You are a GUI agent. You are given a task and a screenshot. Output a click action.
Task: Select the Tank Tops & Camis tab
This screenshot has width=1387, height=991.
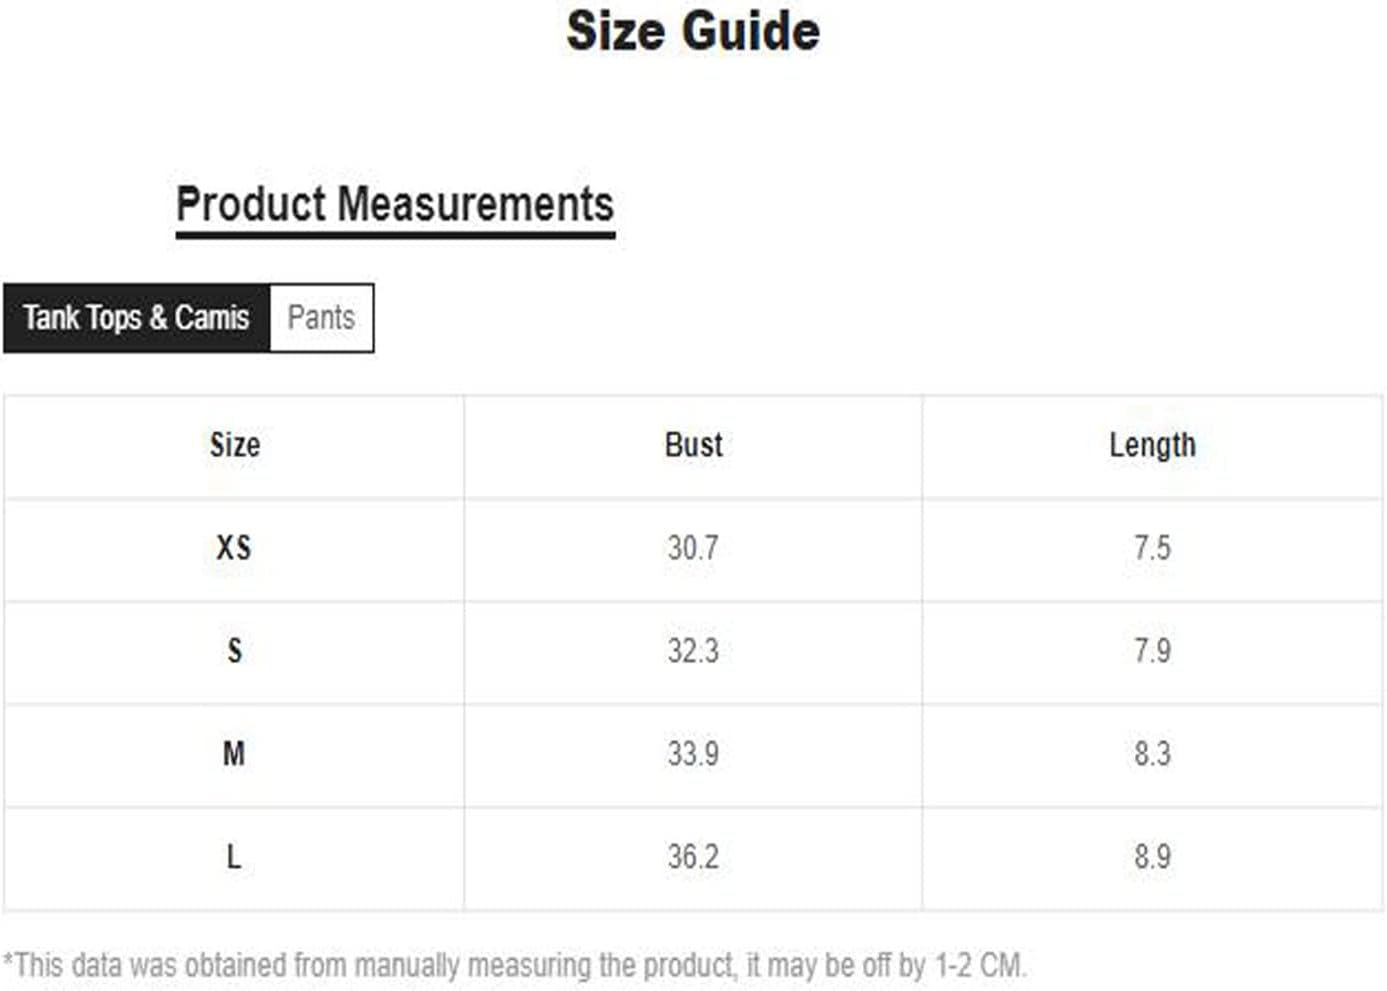click(137, 318)
